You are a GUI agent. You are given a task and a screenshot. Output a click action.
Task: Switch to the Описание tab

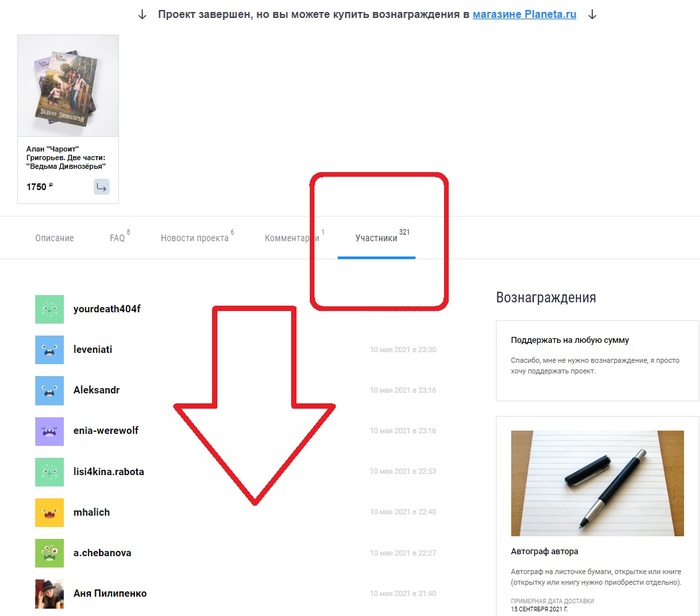point(54,238)
